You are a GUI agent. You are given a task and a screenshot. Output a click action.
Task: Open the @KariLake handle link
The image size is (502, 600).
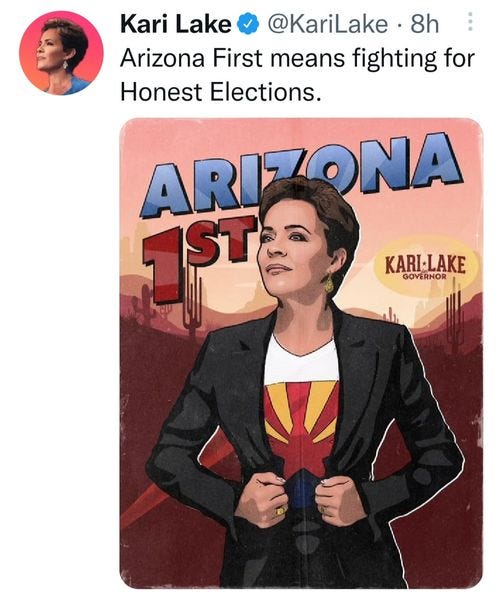(327, 24)
